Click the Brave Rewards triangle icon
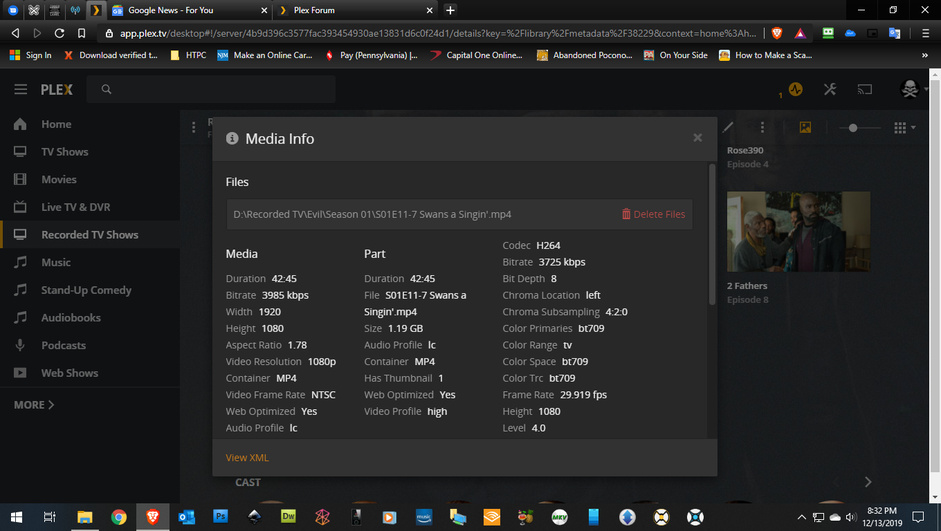Screen dimensions: 941x531 800,33
